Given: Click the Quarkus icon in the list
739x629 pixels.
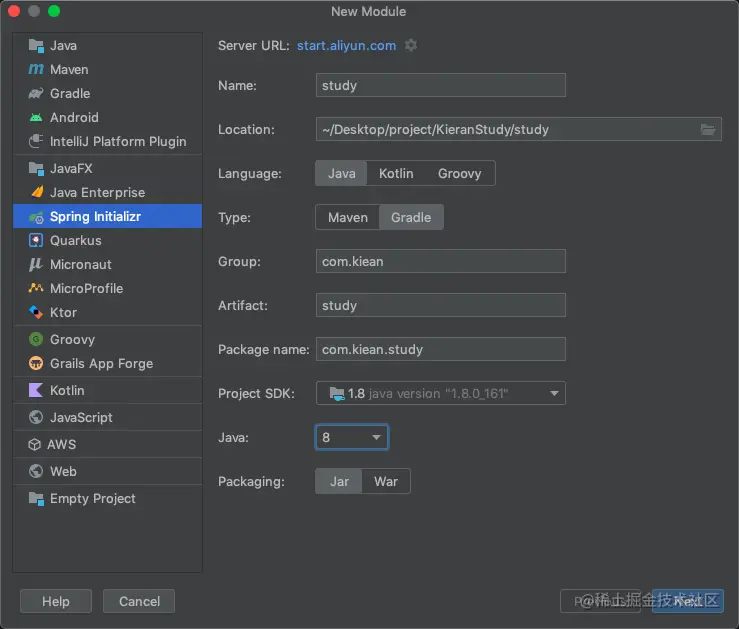Looking at the screenshot, I should (x=36, y=241).
